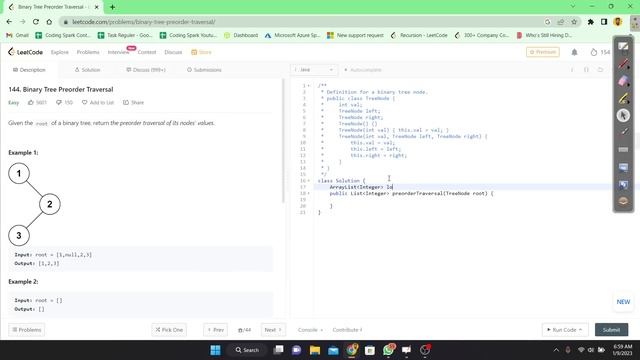
Task: Pick a random problem with Pick One
Action: 169,330
